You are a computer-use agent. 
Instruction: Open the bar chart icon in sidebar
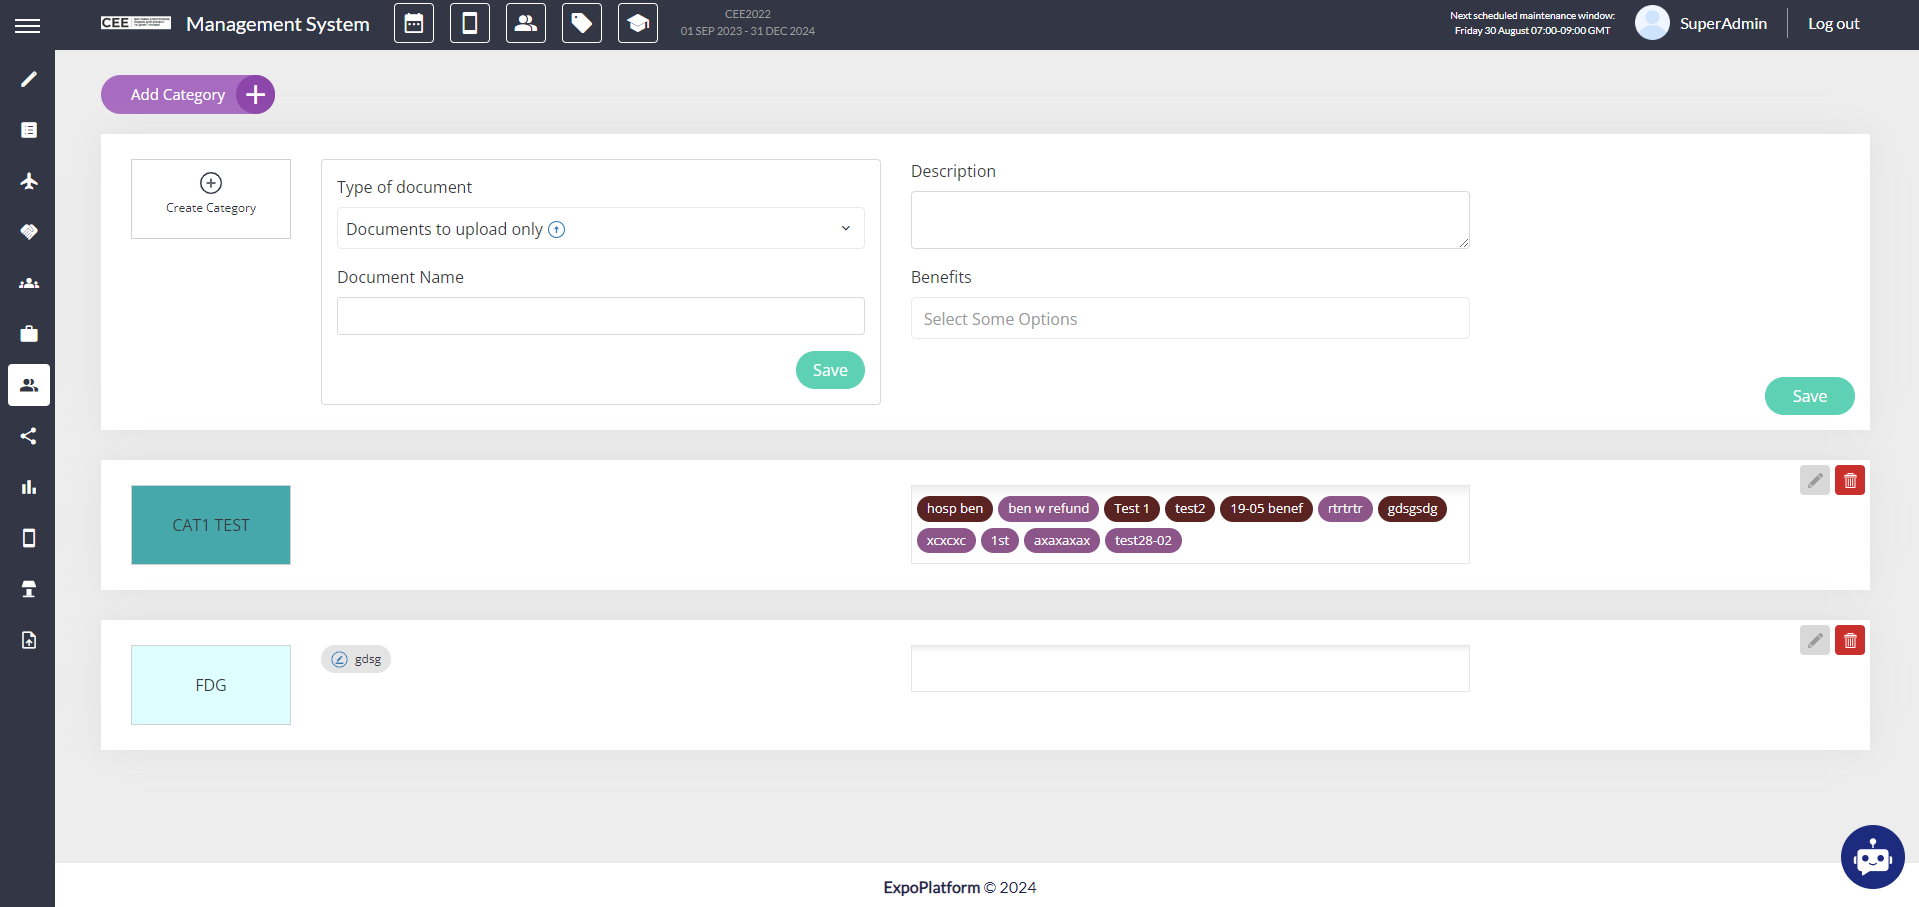pos(29,487)
